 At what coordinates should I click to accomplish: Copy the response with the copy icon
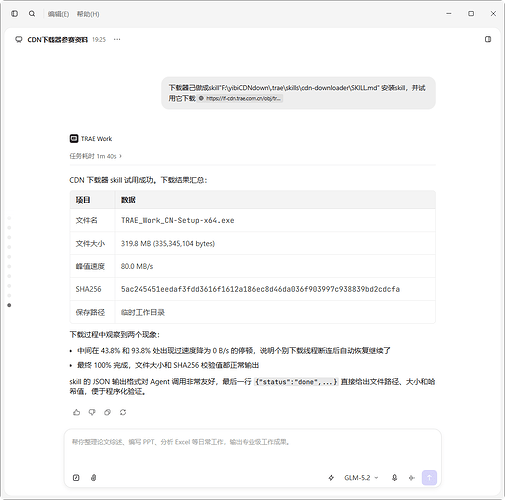[107, 412]
